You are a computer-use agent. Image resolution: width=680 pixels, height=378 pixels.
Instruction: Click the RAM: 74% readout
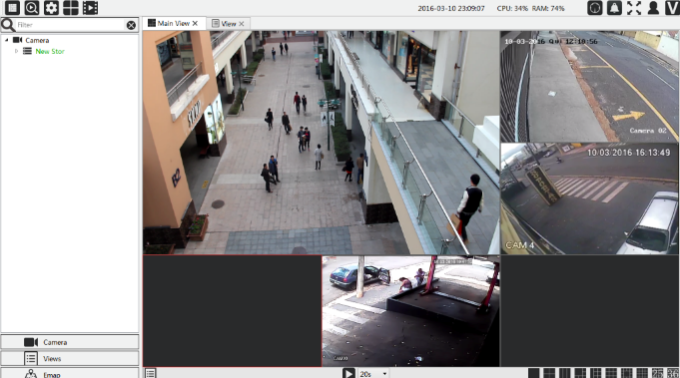548,8
